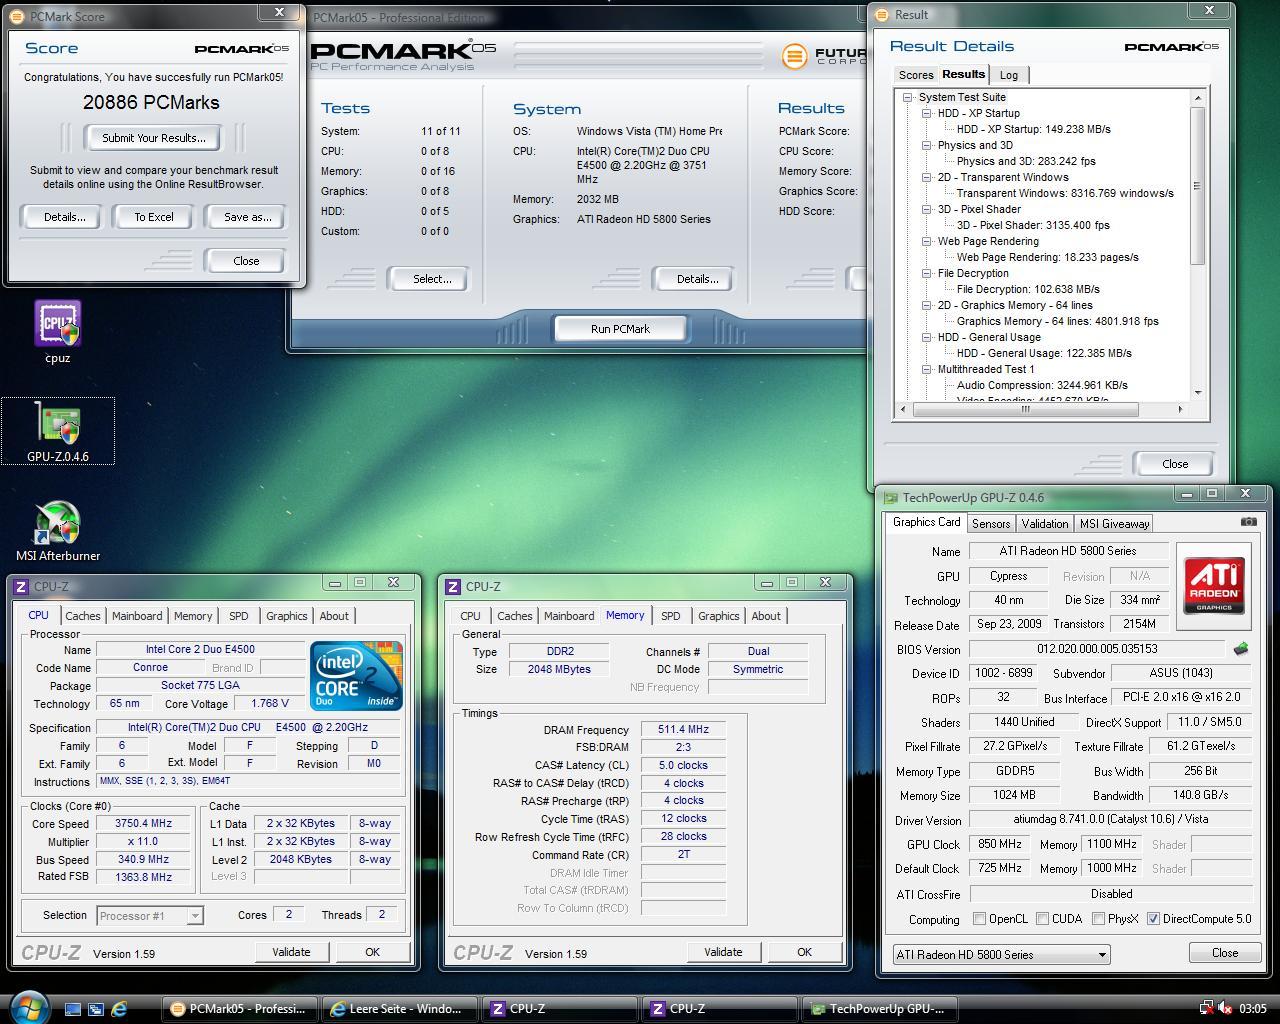
Task: Click the Result window title bar icon
Action: [x=882, y=15]
